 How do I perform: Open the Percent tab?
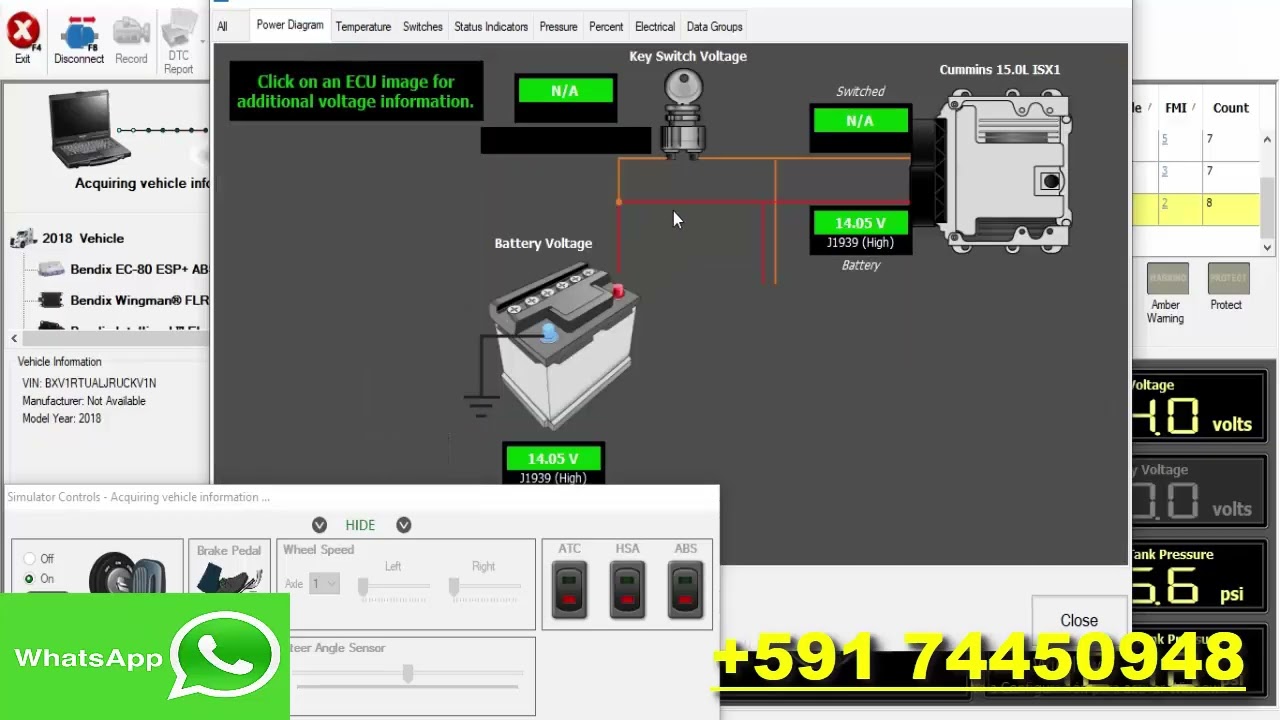click(x=606, y=27)
